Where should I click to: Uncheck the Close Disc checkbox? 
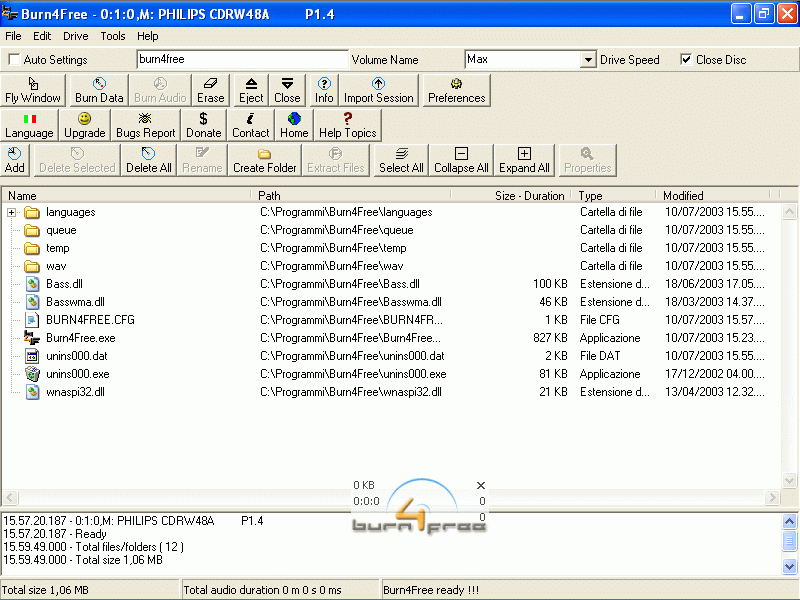click(686, 59)
